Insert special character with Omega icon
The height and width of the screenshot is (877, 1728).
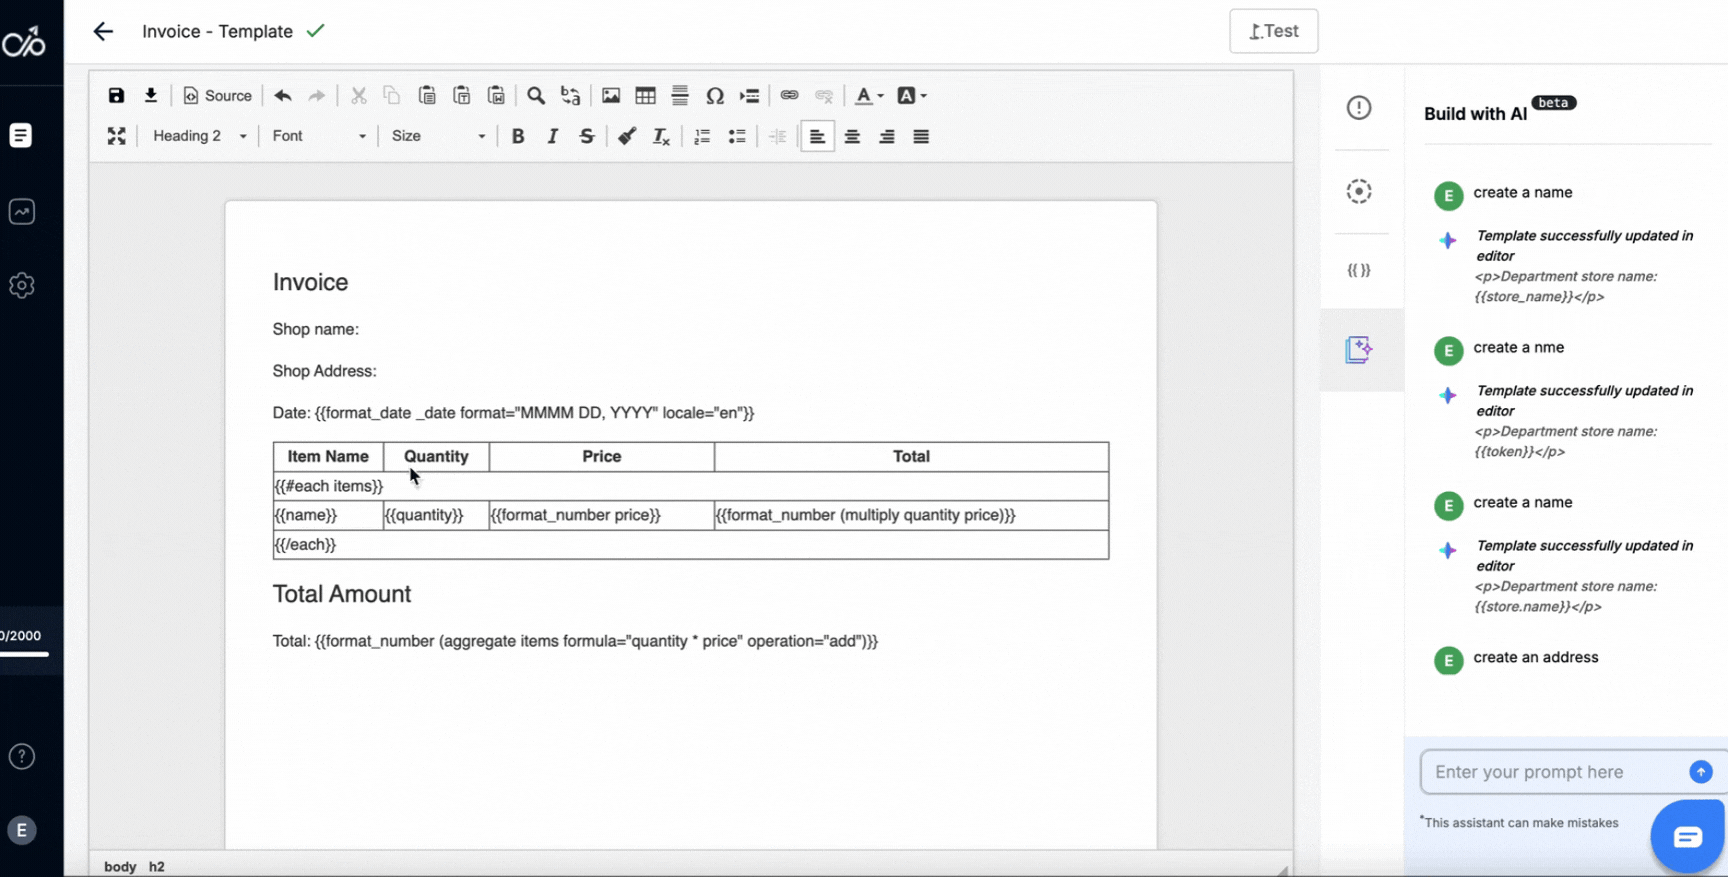pyautogui.click(x=714, y=96)
